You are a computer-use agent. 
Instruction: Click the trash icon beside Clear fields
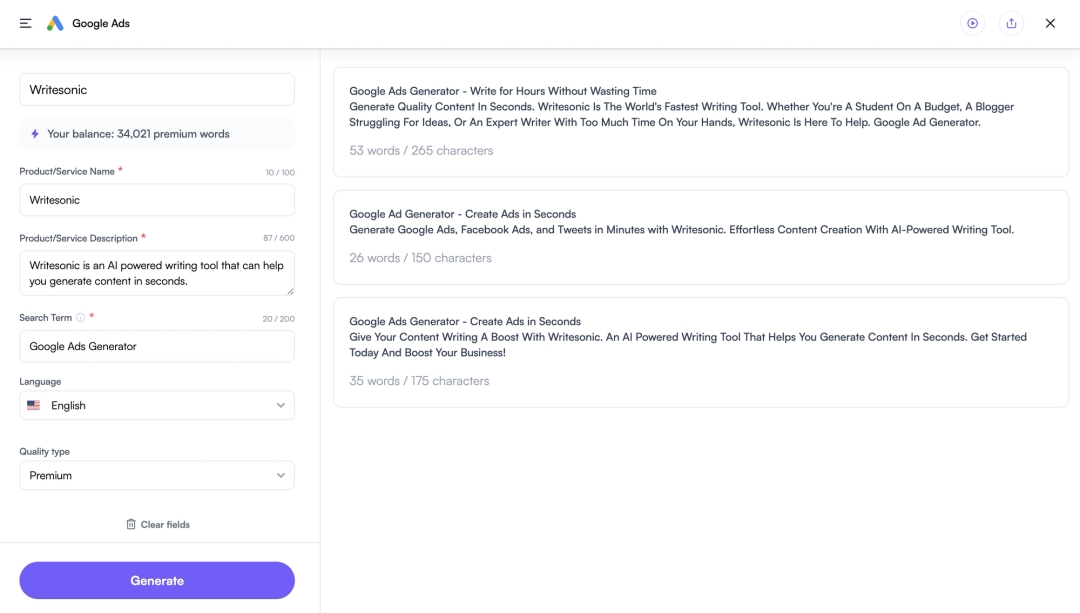click(x=131, y=524)
